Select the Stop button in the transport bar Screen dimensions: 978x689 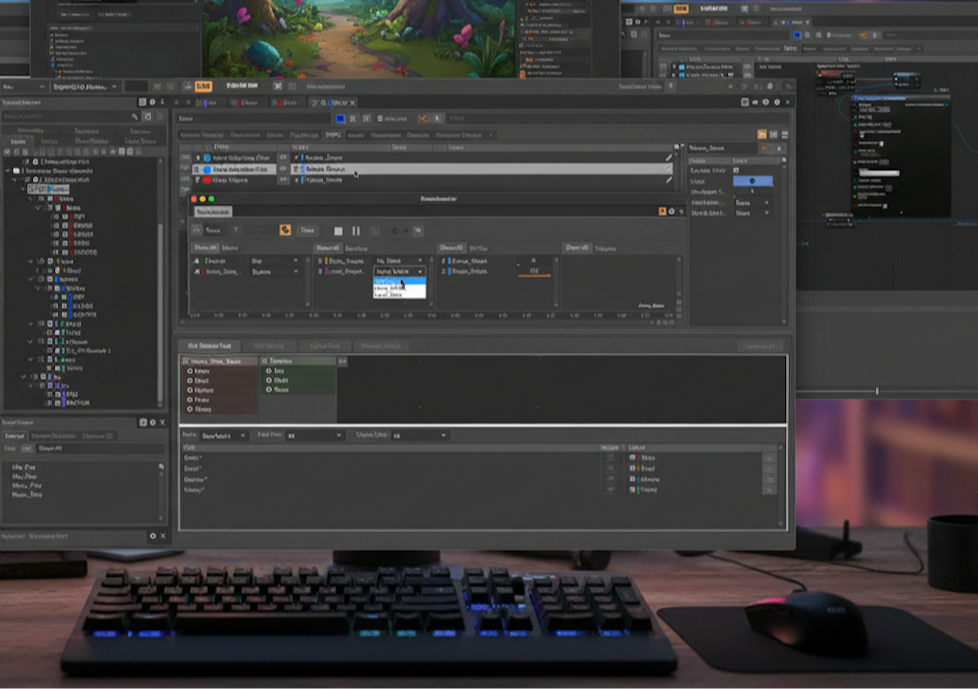[338, 229]
